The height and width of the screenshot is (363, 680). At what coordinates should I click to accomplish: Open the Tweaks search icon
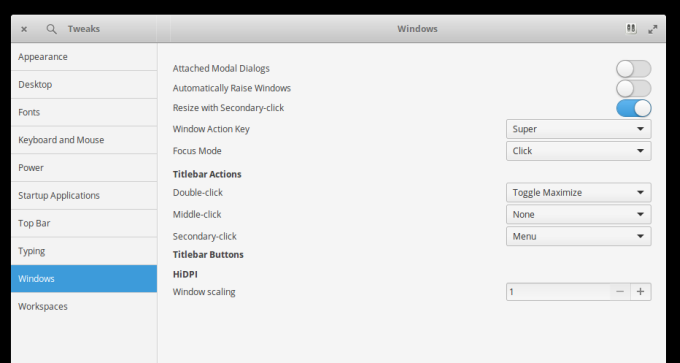coord(51,29)
